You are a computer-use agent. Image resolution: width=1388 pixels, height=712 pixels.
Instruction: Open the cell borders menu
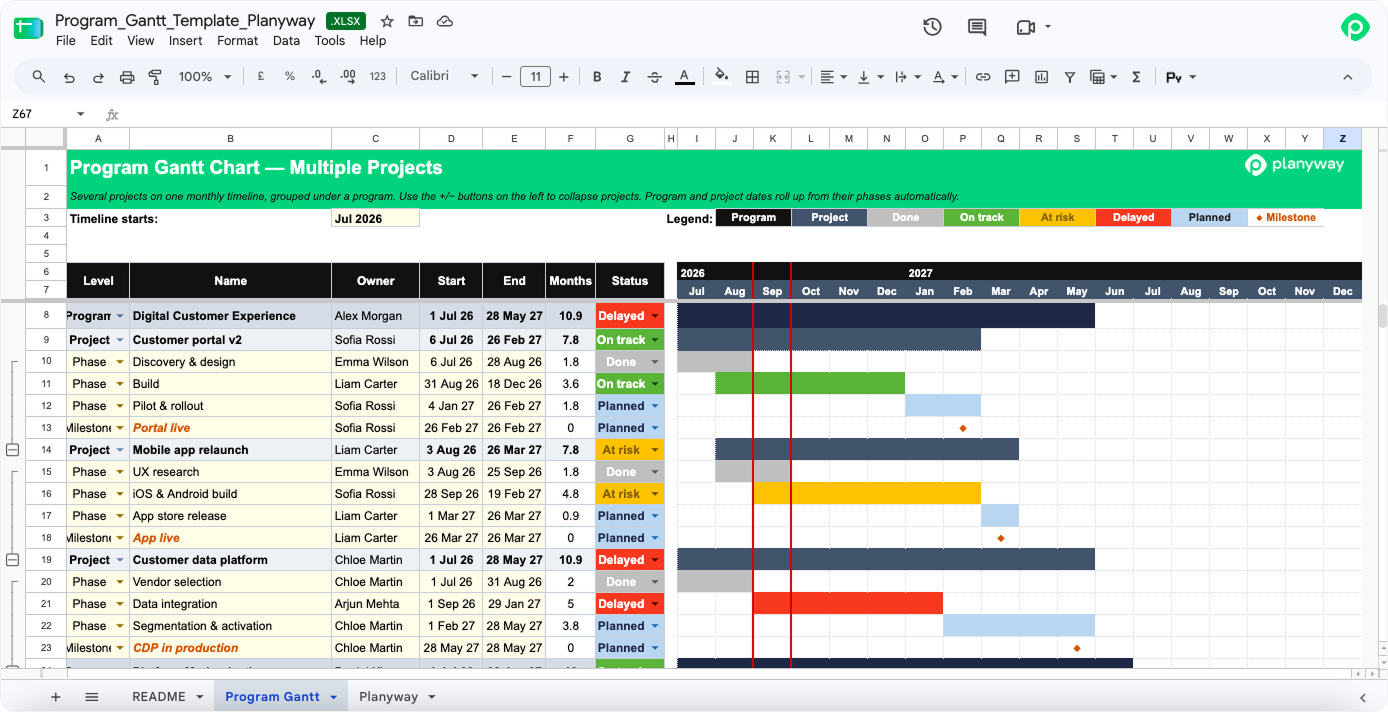coord(752,77)
